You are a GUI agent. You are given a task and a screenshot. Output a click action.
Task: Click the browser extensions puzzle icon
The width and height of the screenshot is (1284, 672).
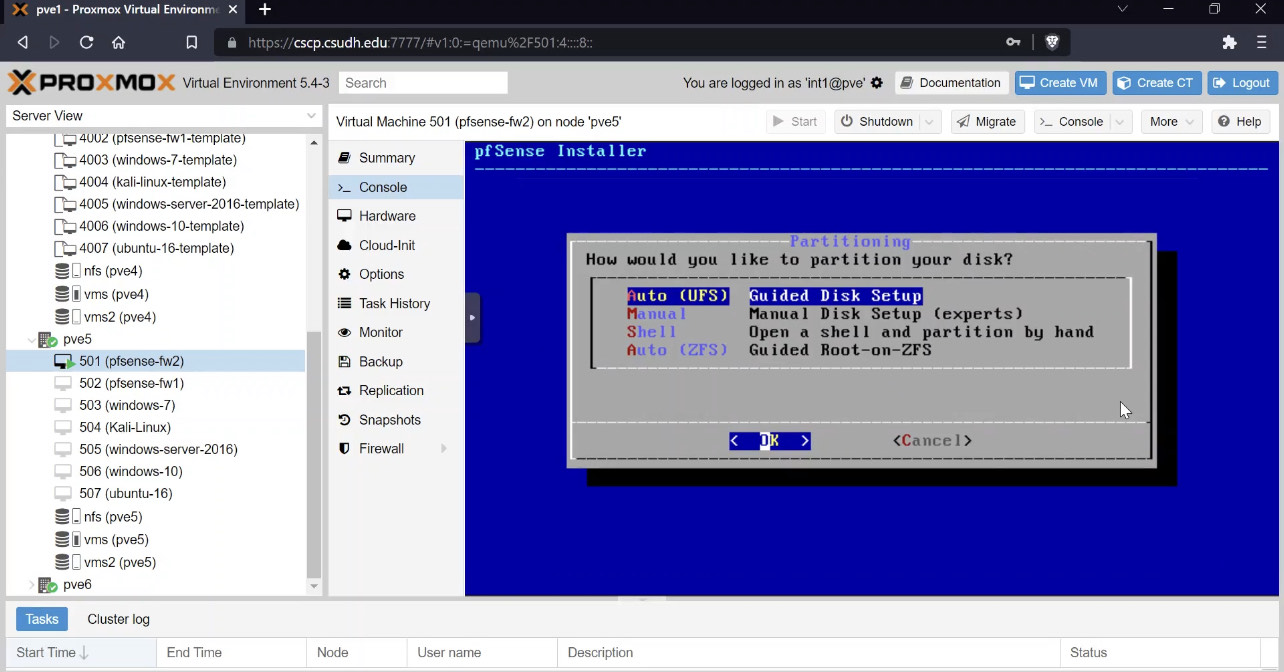1230,42
